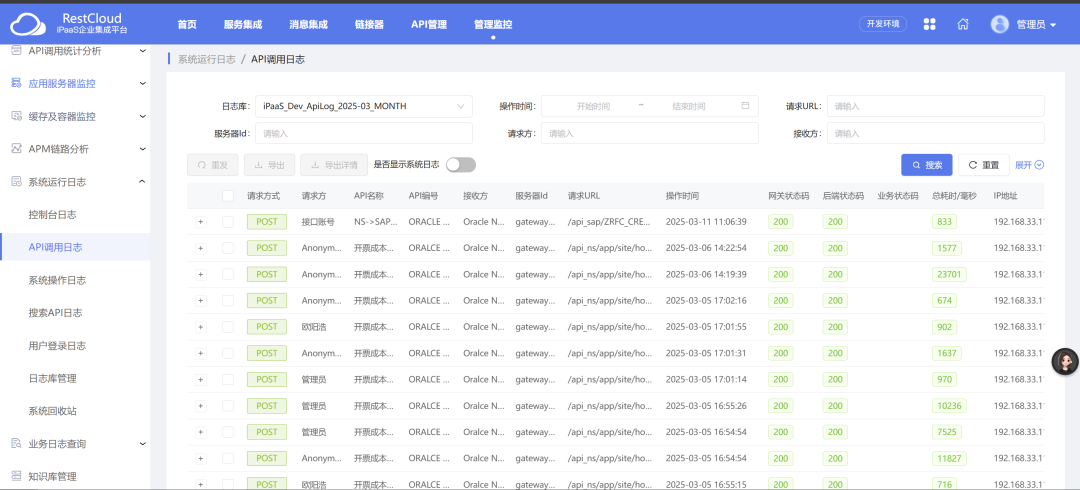Click the 导出详情 button

pyautogui.click(x=334, y=165)
